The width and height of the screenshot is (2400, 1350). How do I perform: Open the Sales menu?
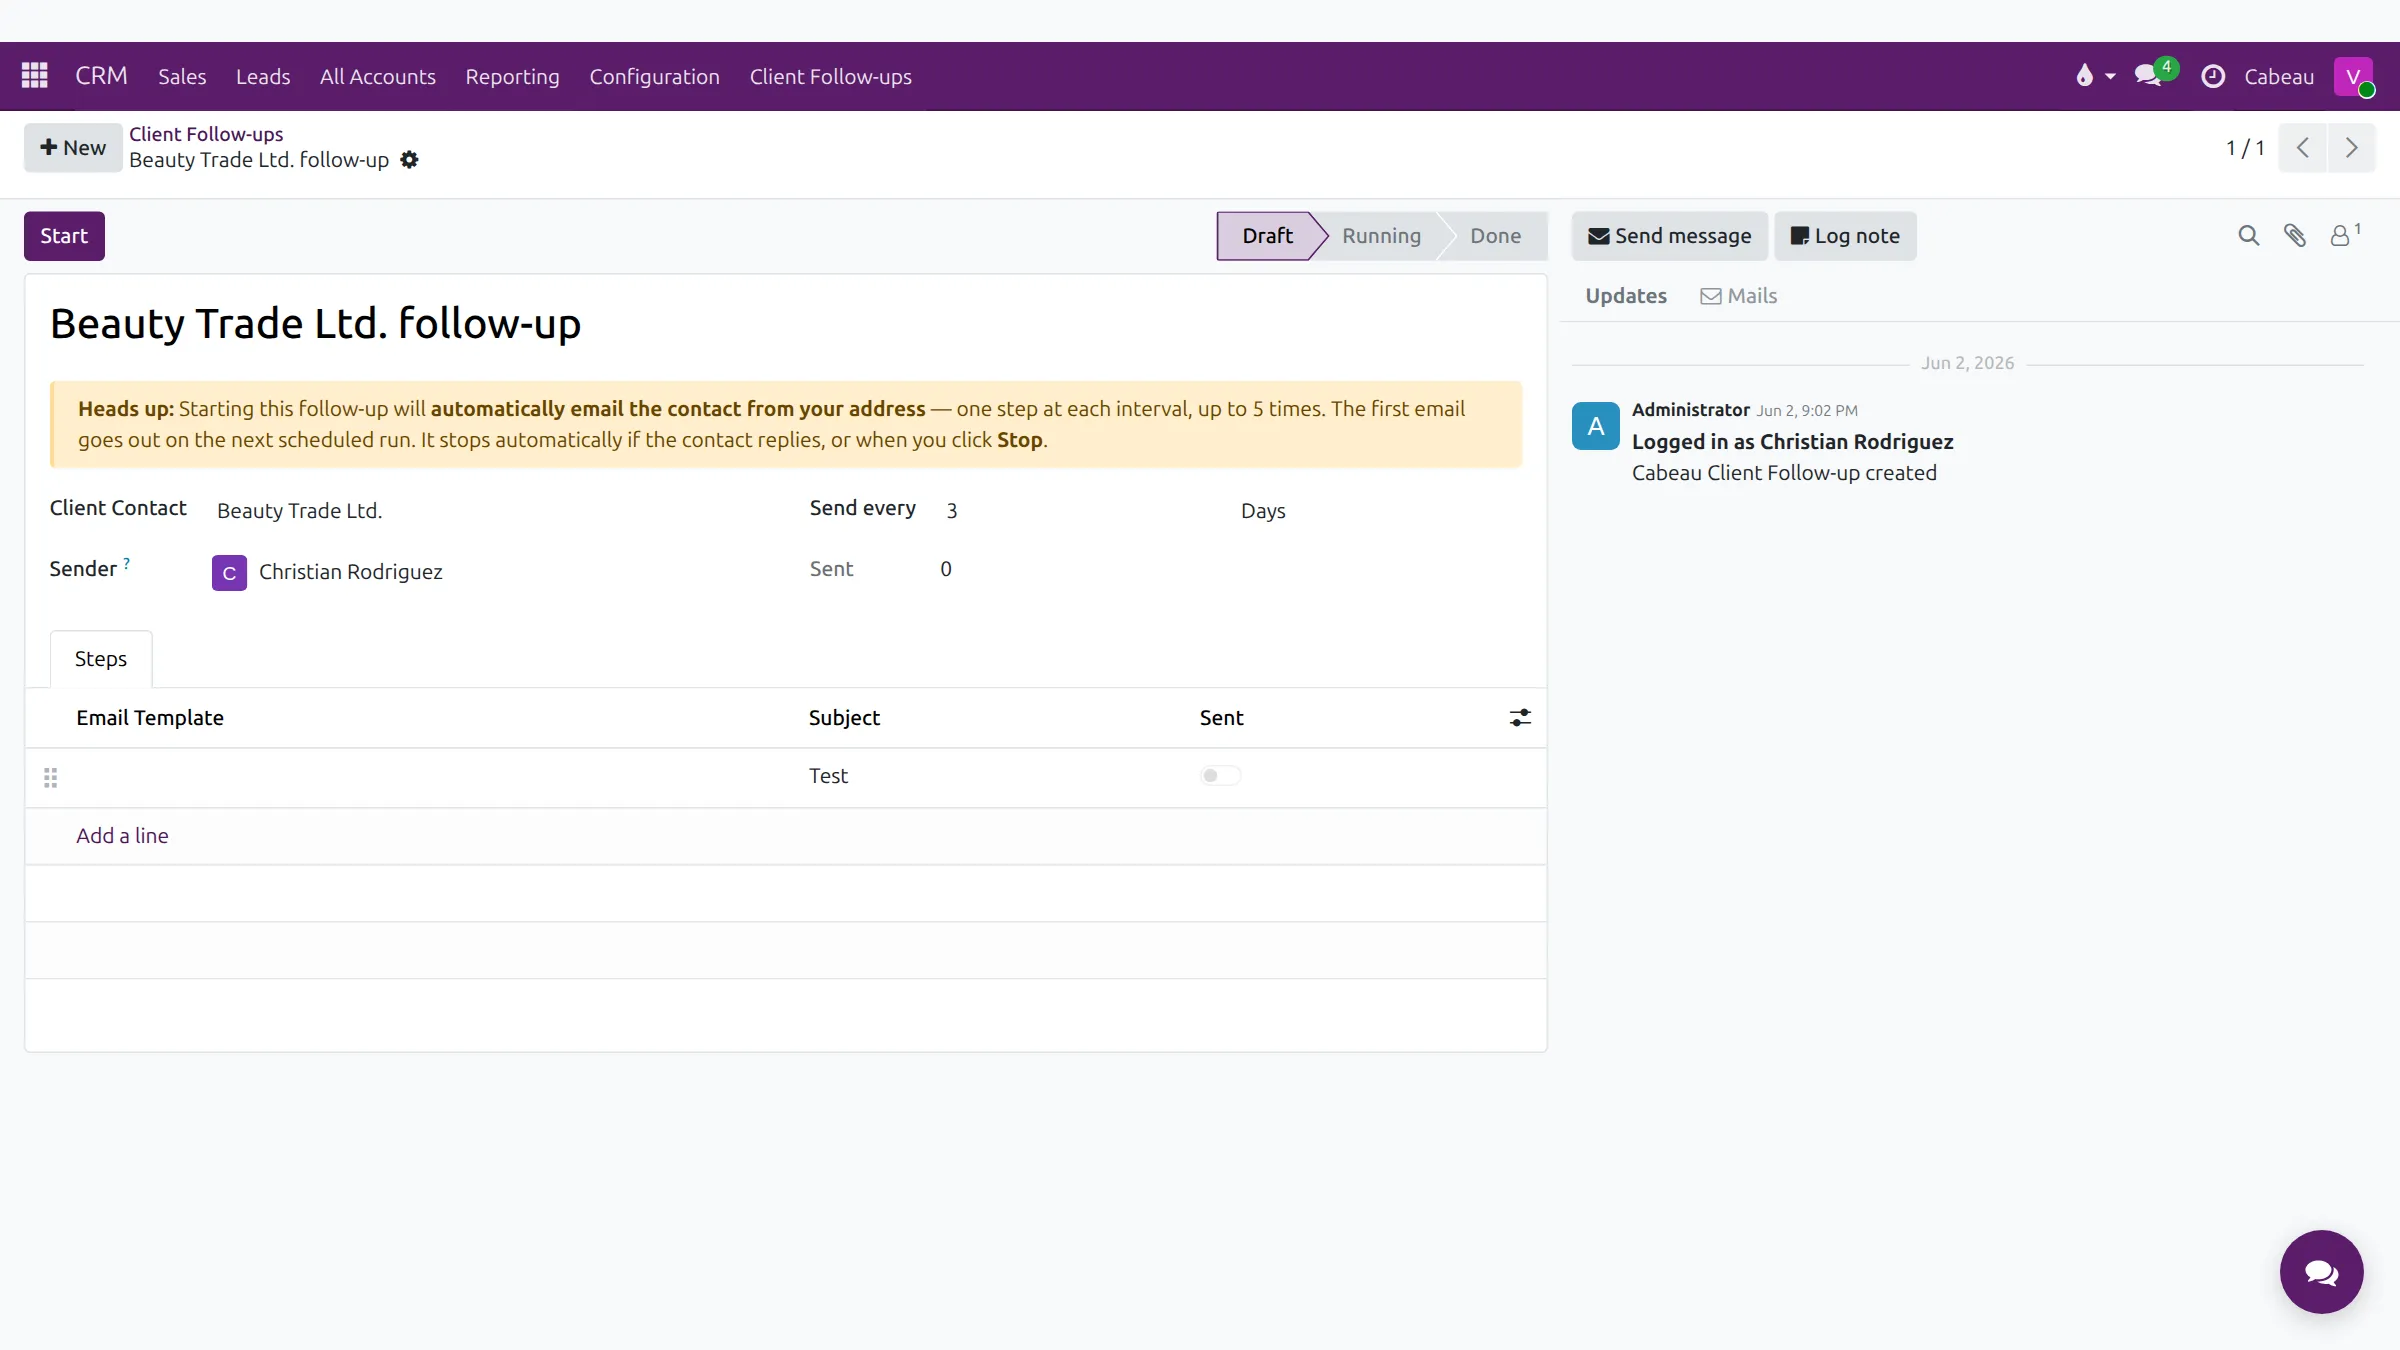pyautogui.click(x=182, y=76)
